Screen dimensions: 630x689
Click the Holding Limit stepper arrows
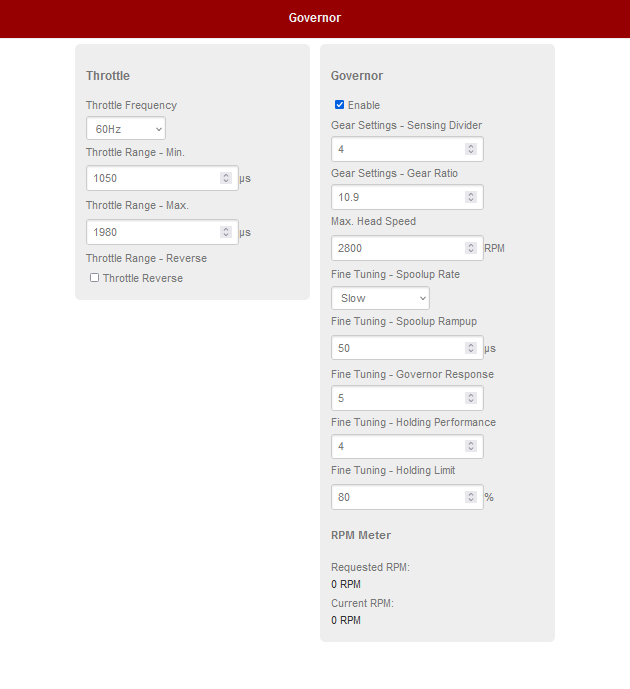click(471, 497)
